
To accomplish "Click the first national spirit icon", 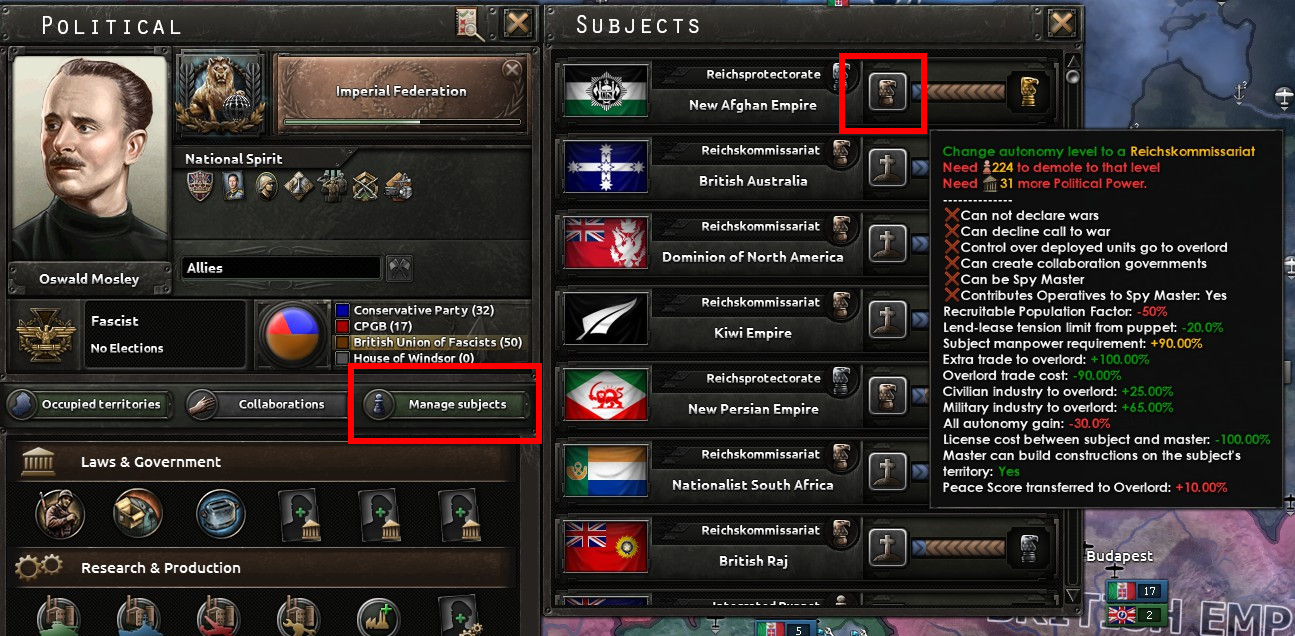I will [x=200, y=186].
